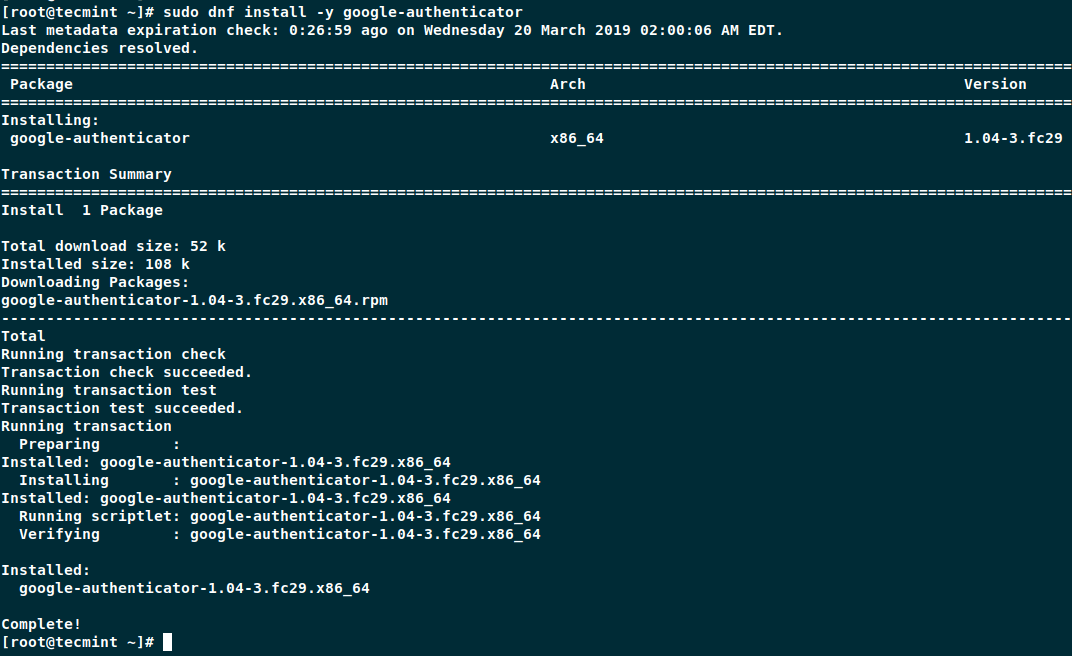The width and height of the screenshot is (1072, 656).
Task: Click 'google-authenticator' under 'Installing:' in the table
Action: coord(99,138)
